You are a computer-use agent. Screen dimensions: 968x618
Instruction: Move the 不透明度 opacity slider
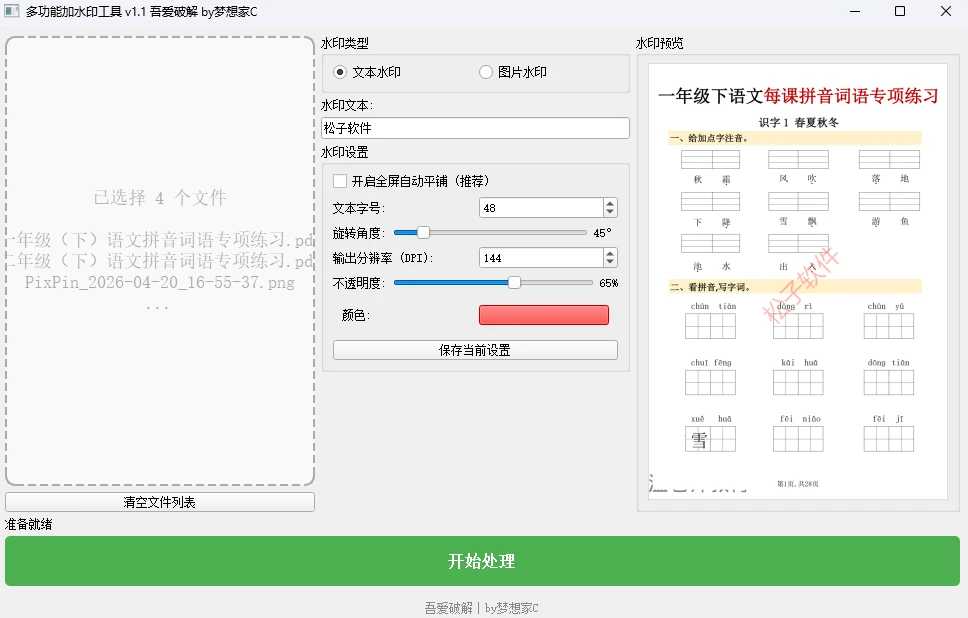pyautogui.click(x=512, y=283)
